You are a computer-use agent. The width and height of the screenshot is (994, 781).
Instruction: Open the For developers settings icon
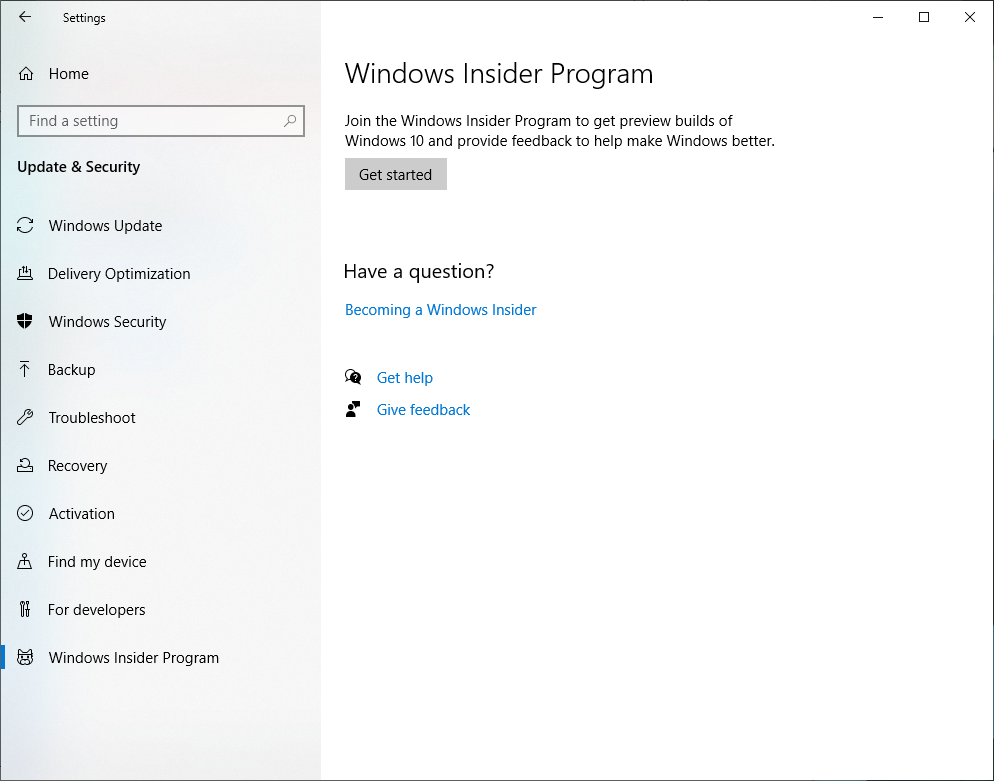(25, 609)
